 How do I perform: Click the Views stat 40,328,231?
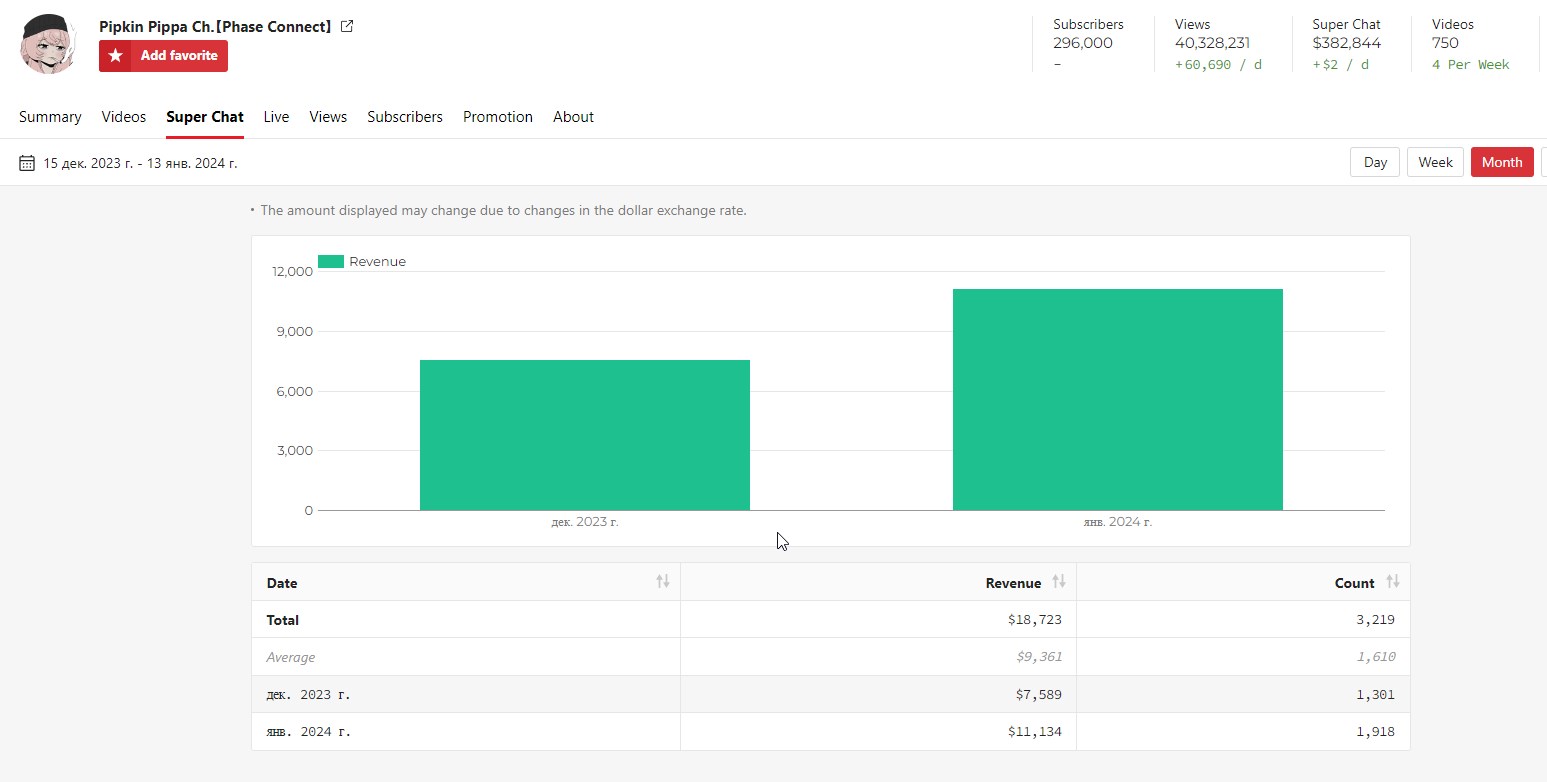click(x=1212, y=43)
